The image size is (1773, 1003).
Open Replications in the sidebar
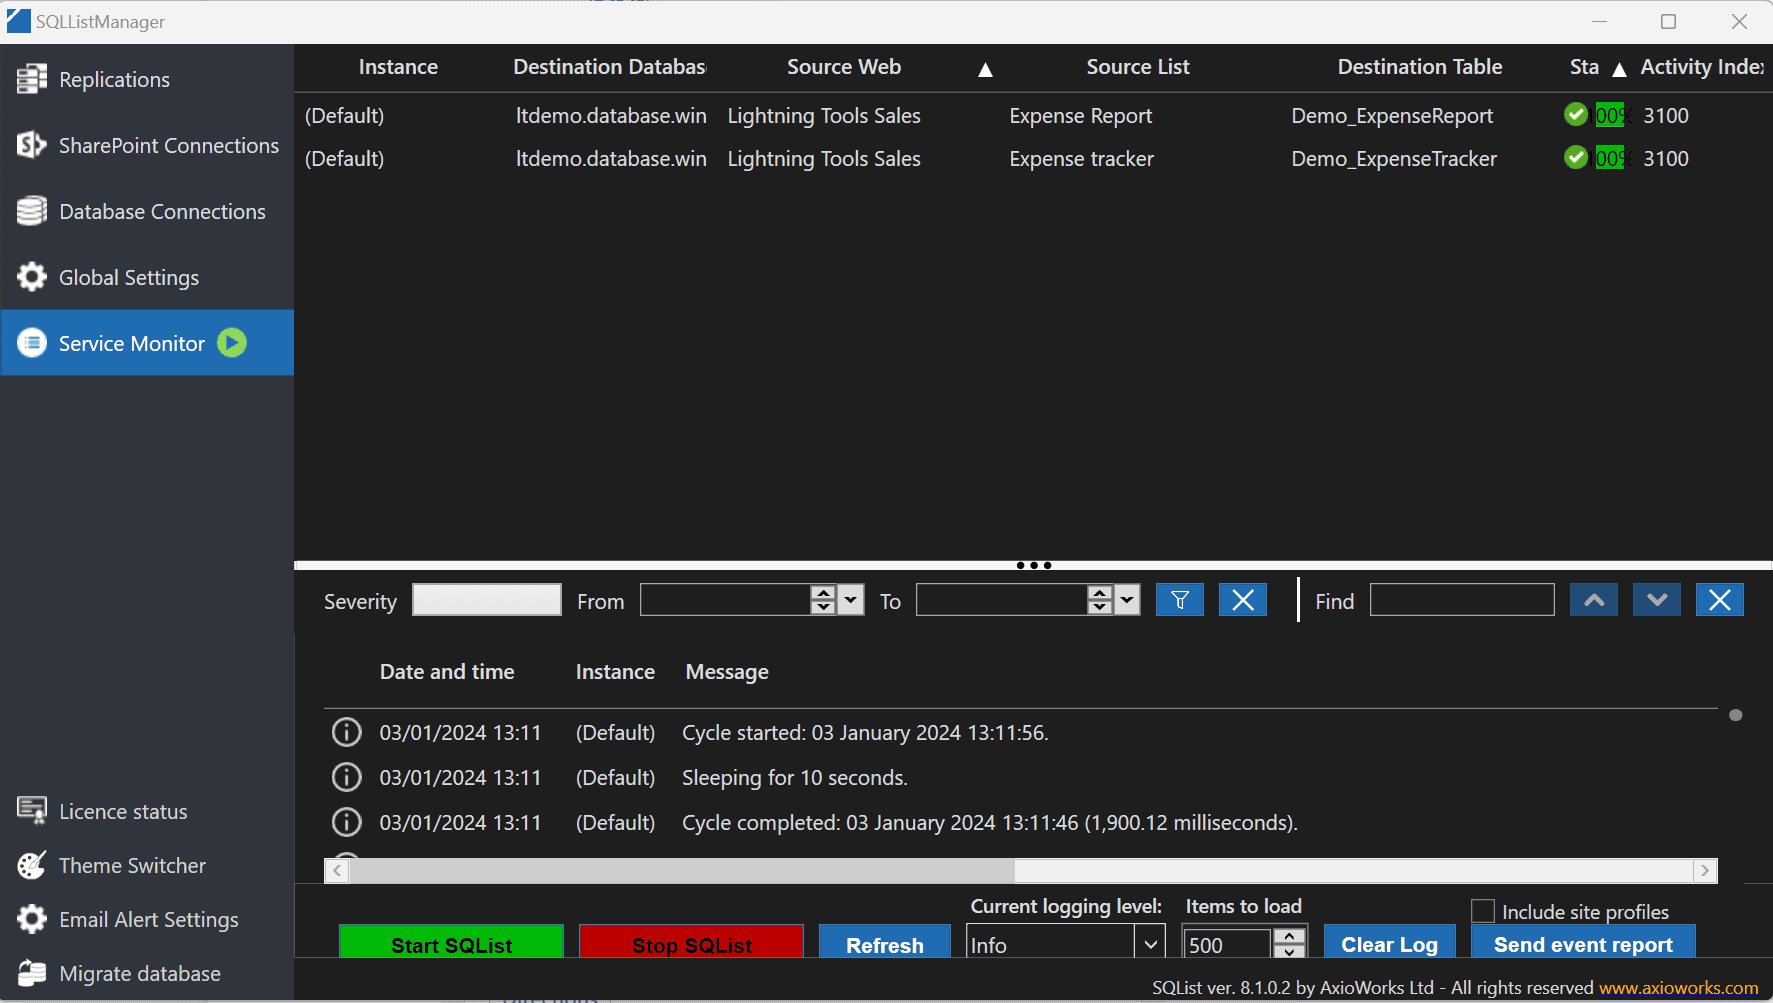coord(114,80)
